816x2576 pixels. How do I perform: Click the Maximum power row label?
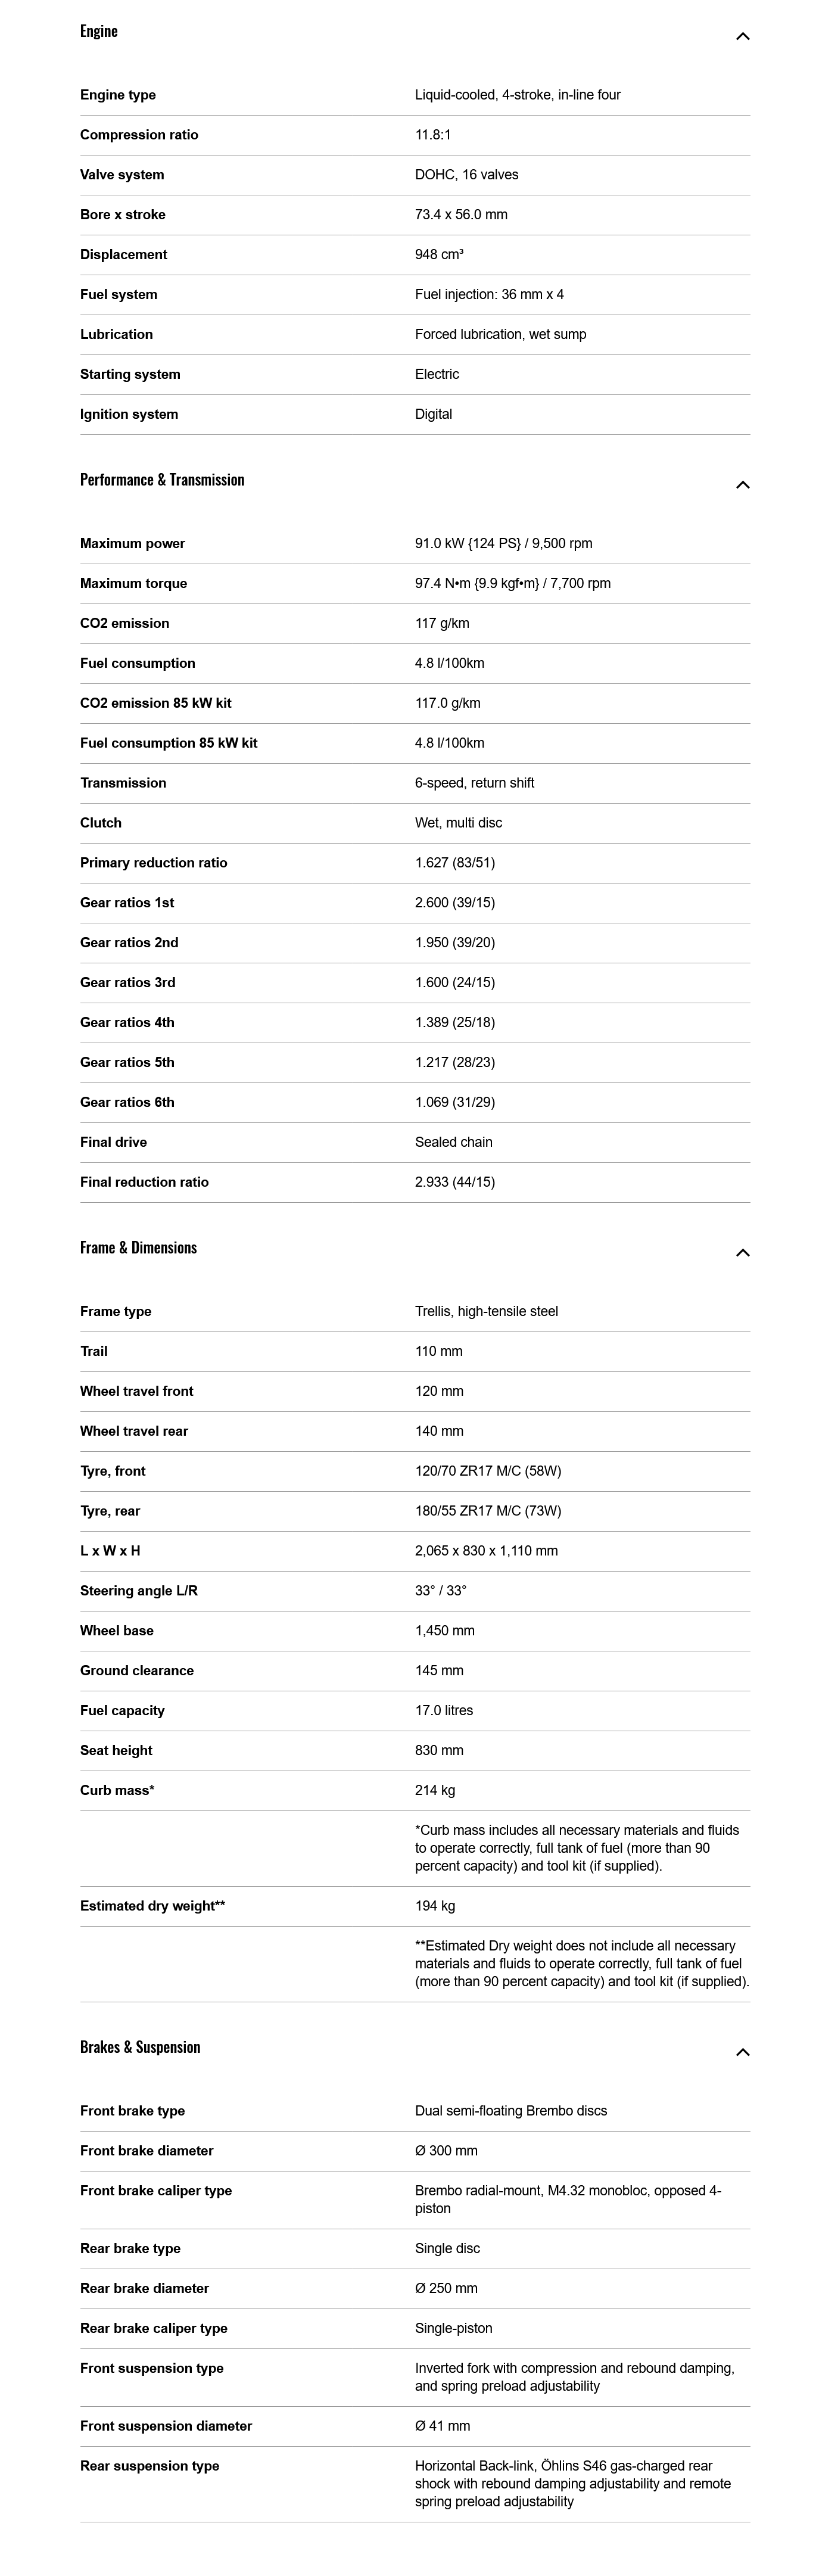(x=132, y=544)
